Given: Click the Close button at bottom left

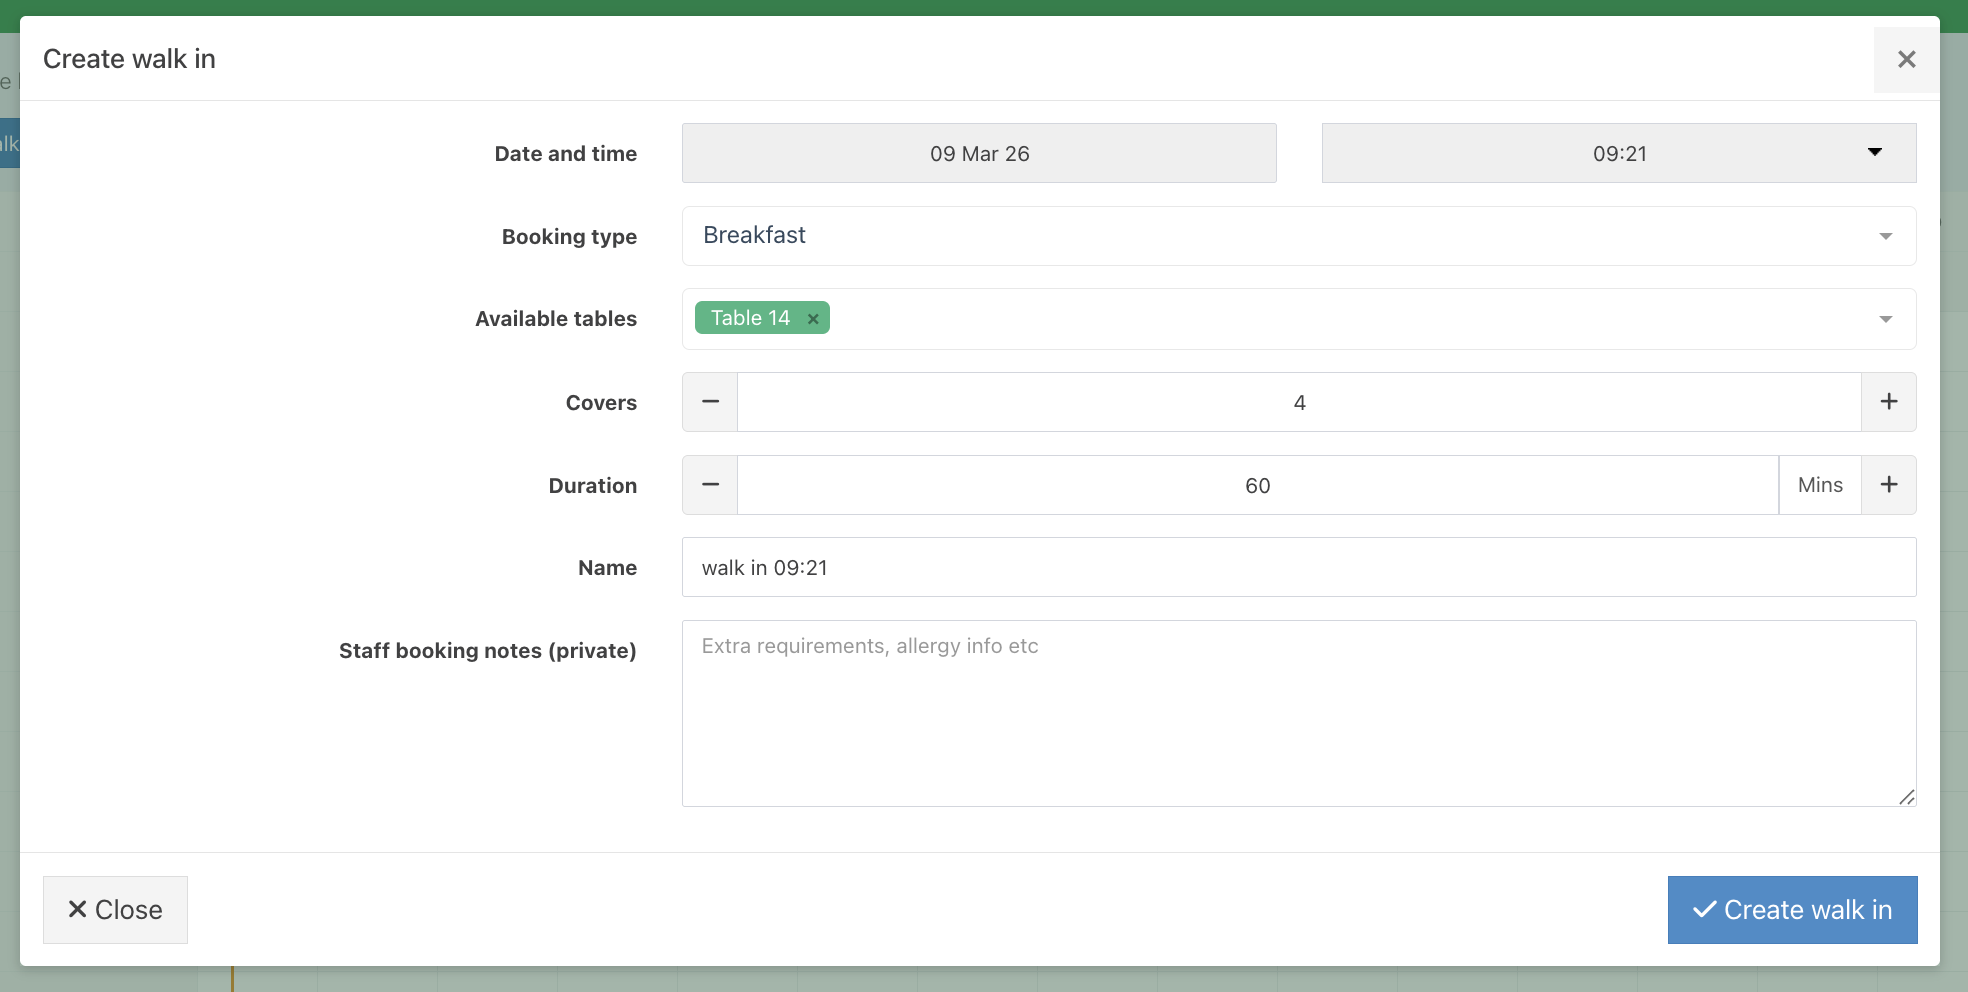Looking at the screenshot, I should pos(115,910).
